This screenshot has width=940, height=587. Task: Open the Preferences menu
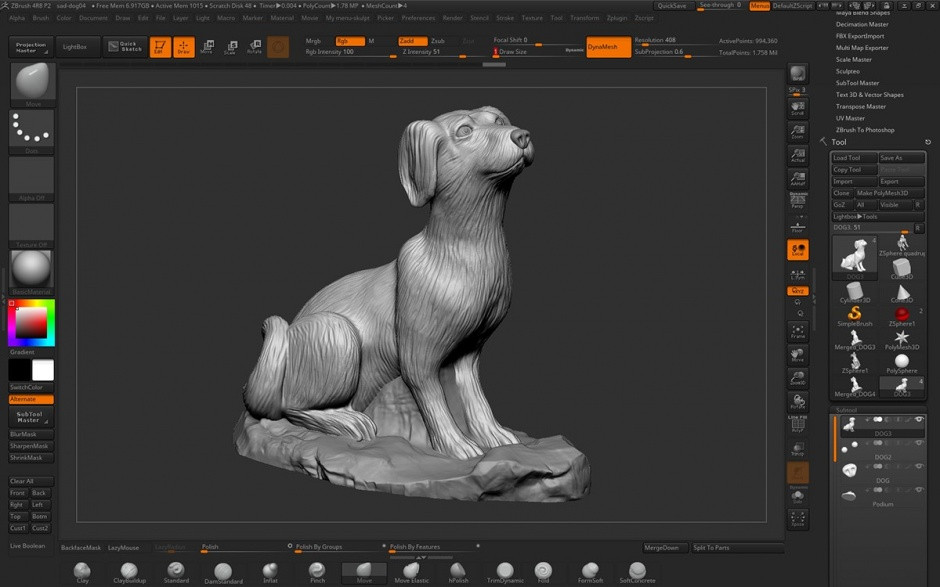click(418, 18)
